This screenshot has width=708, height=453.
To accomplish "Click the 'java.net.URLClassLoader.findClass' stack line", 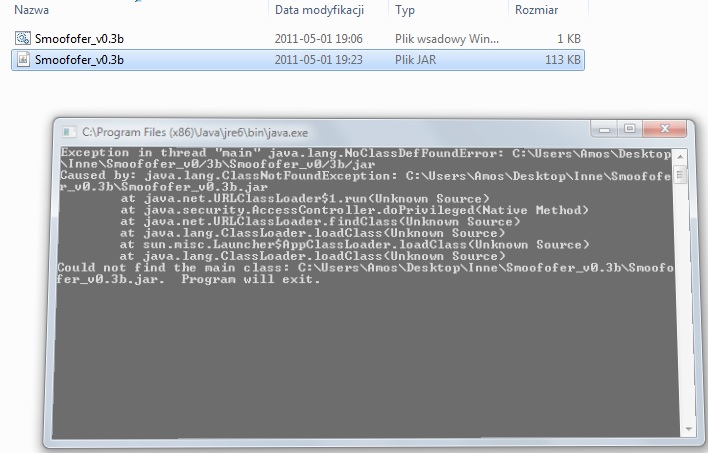I will (x=320, y=222).
